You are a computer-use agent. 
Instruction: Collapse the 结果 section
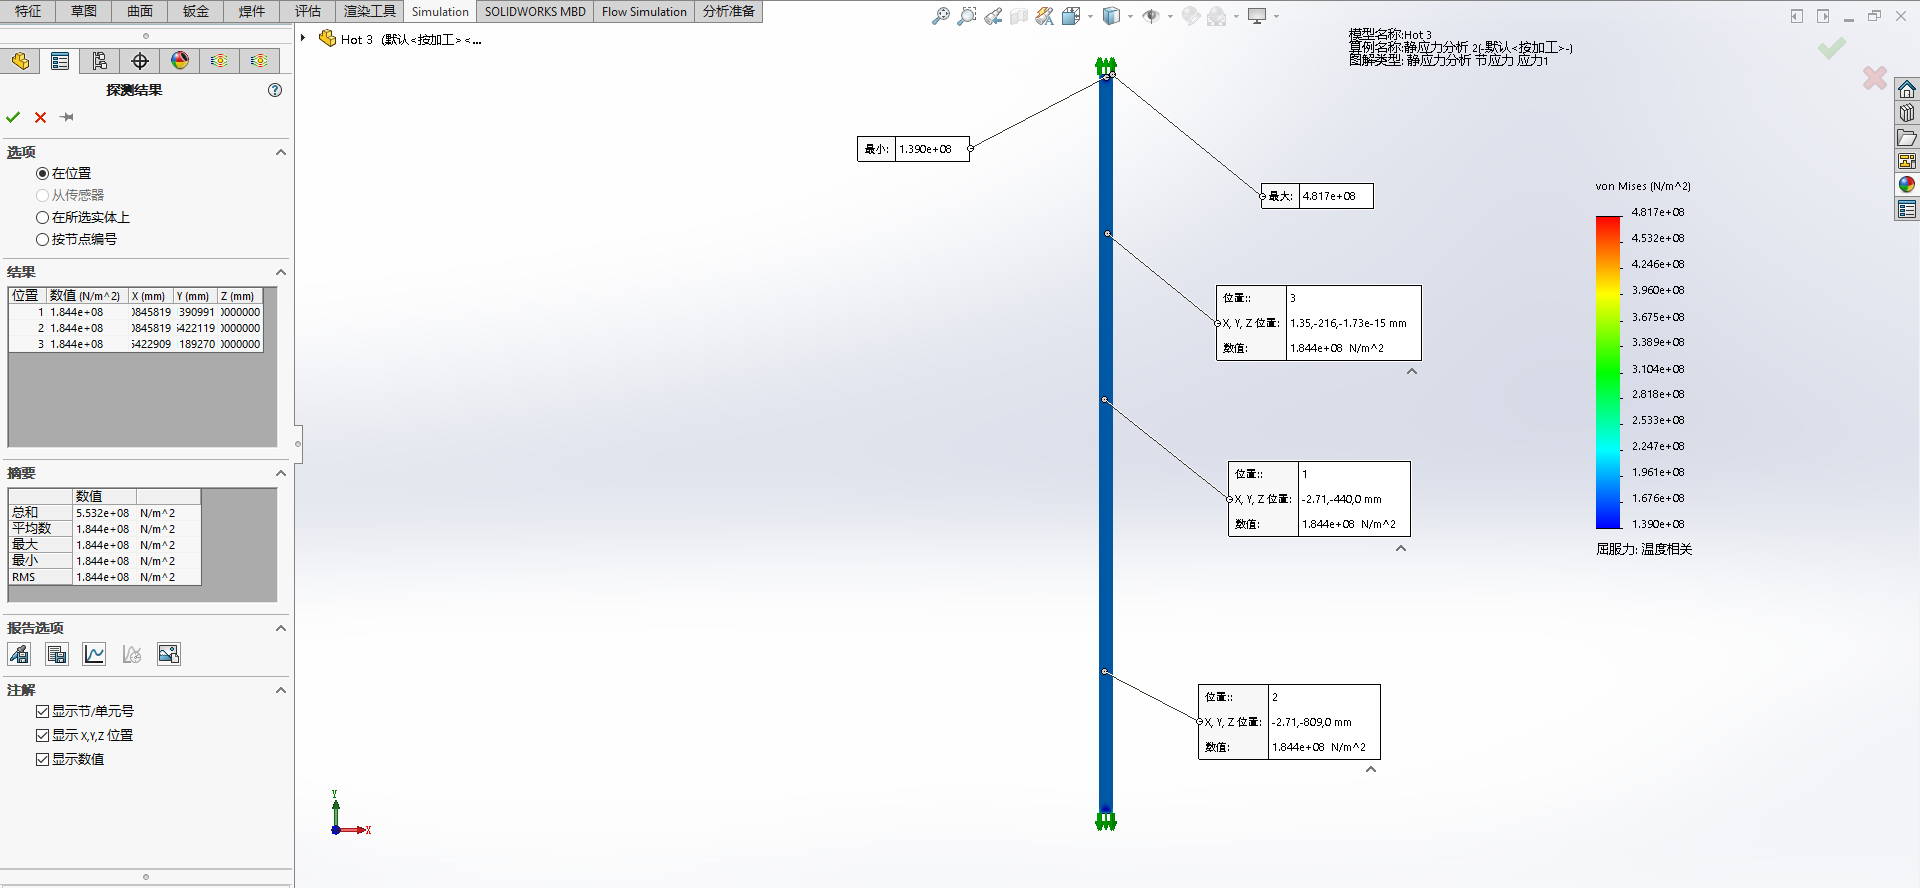[x=281, y=272]
